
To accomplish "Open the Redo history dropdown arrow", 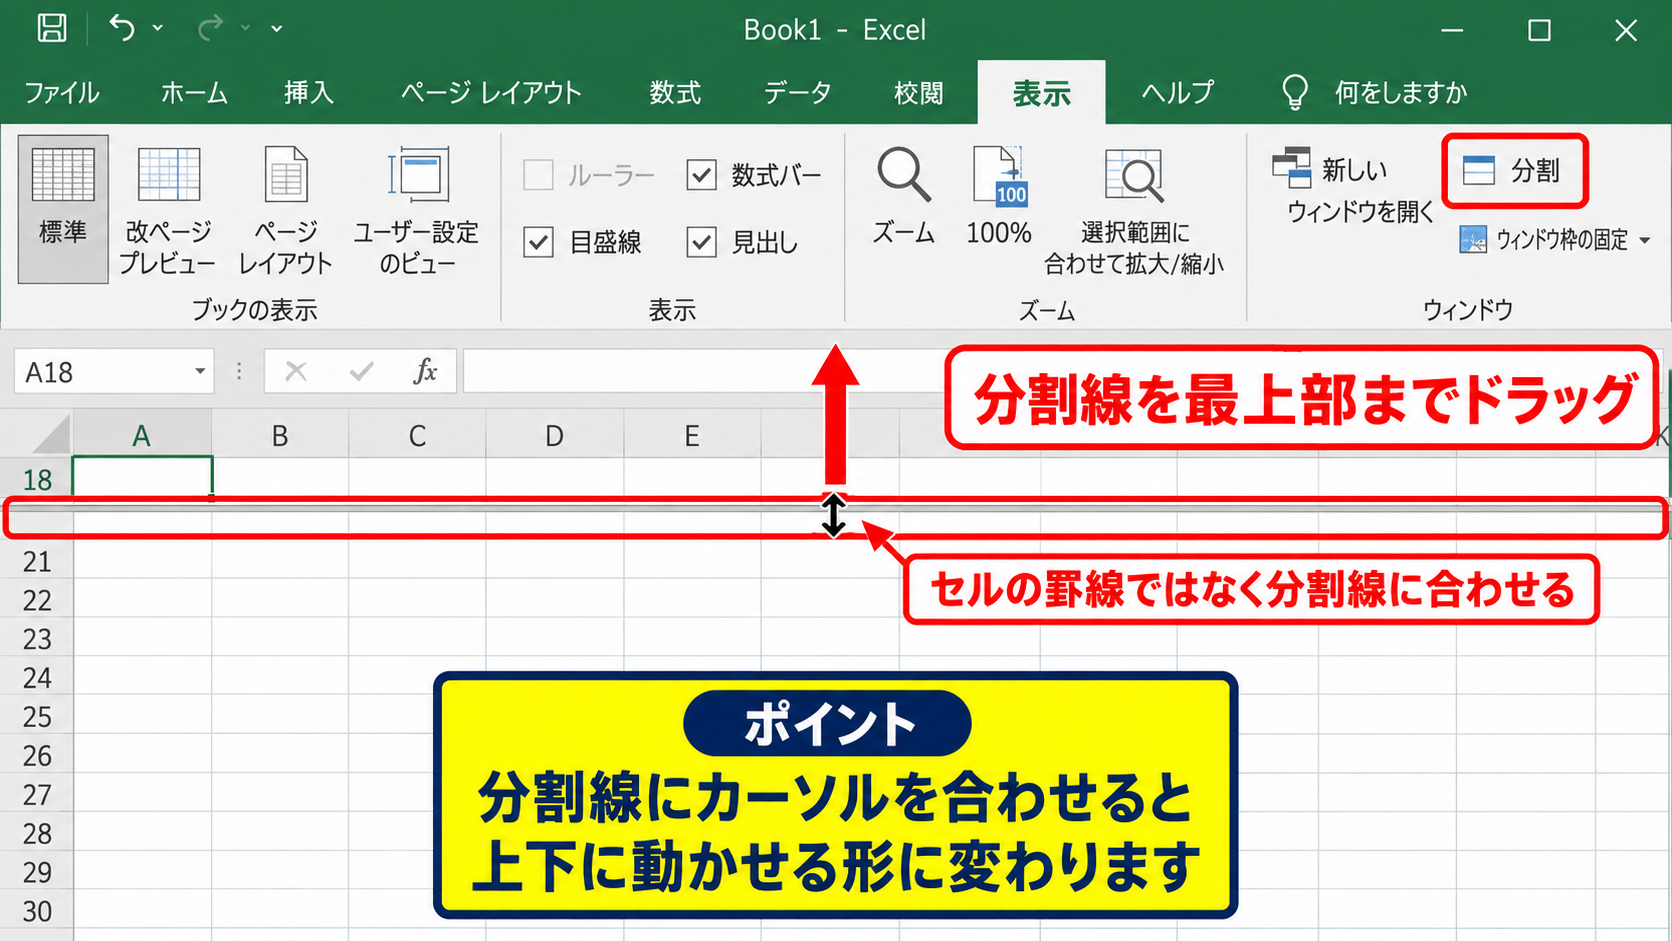I will [x=245, y=28].
